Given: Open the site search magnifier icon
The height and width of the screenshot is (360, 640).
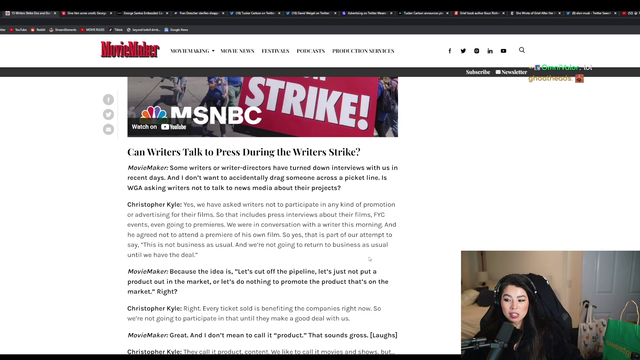Looking at the screenshot, I should coord(522,50).
